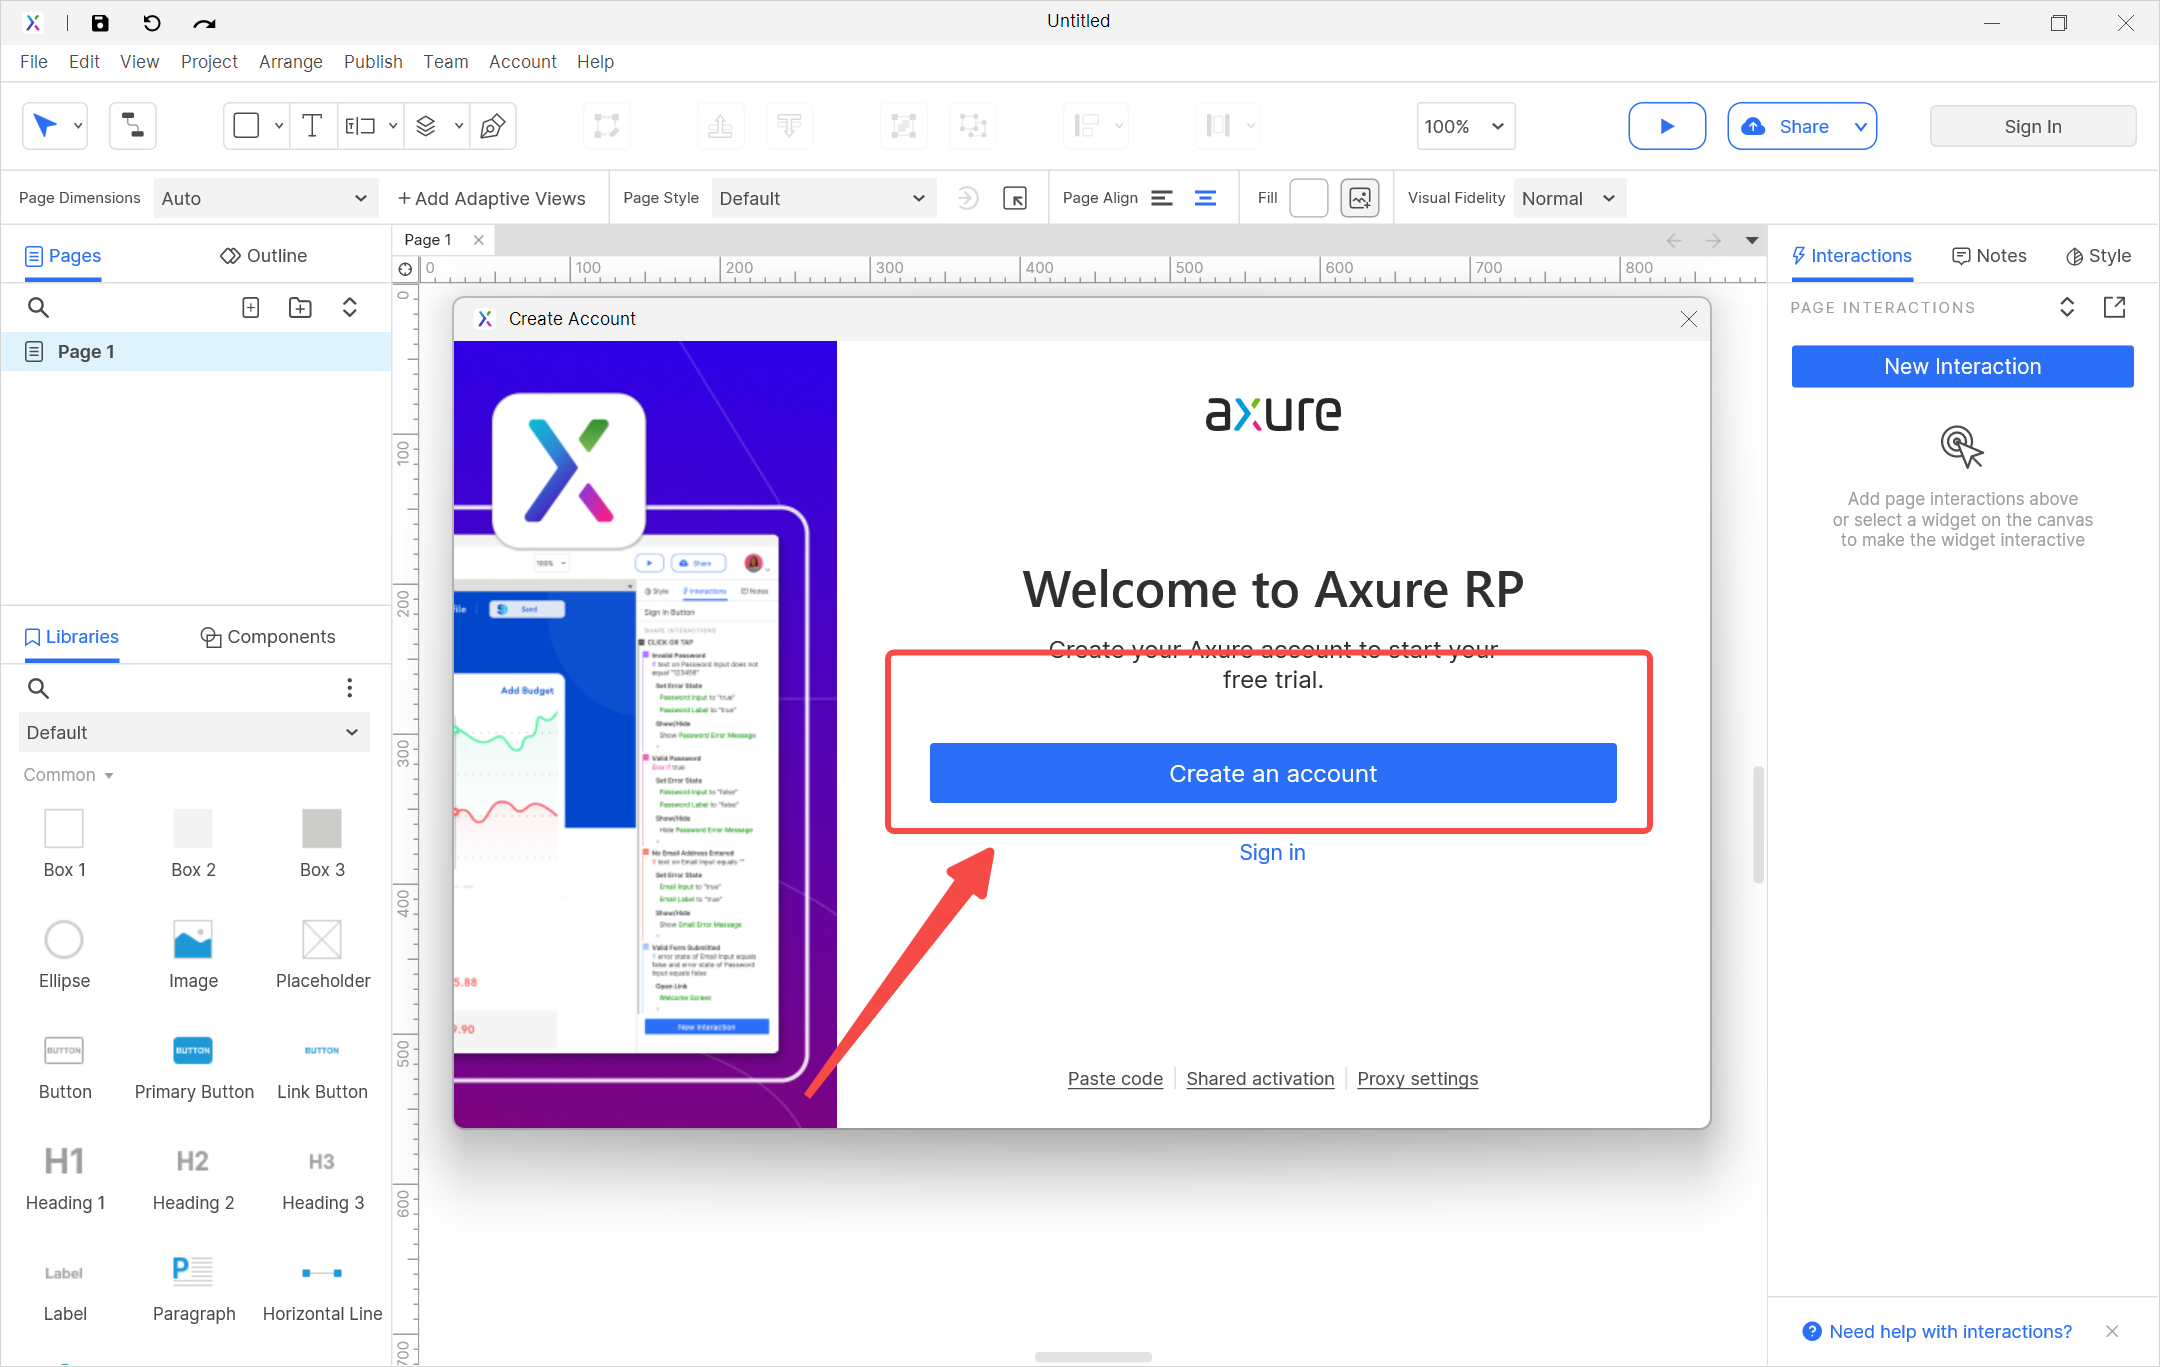
Task: Switch to the Outline tab
Action: coord(264,256)
